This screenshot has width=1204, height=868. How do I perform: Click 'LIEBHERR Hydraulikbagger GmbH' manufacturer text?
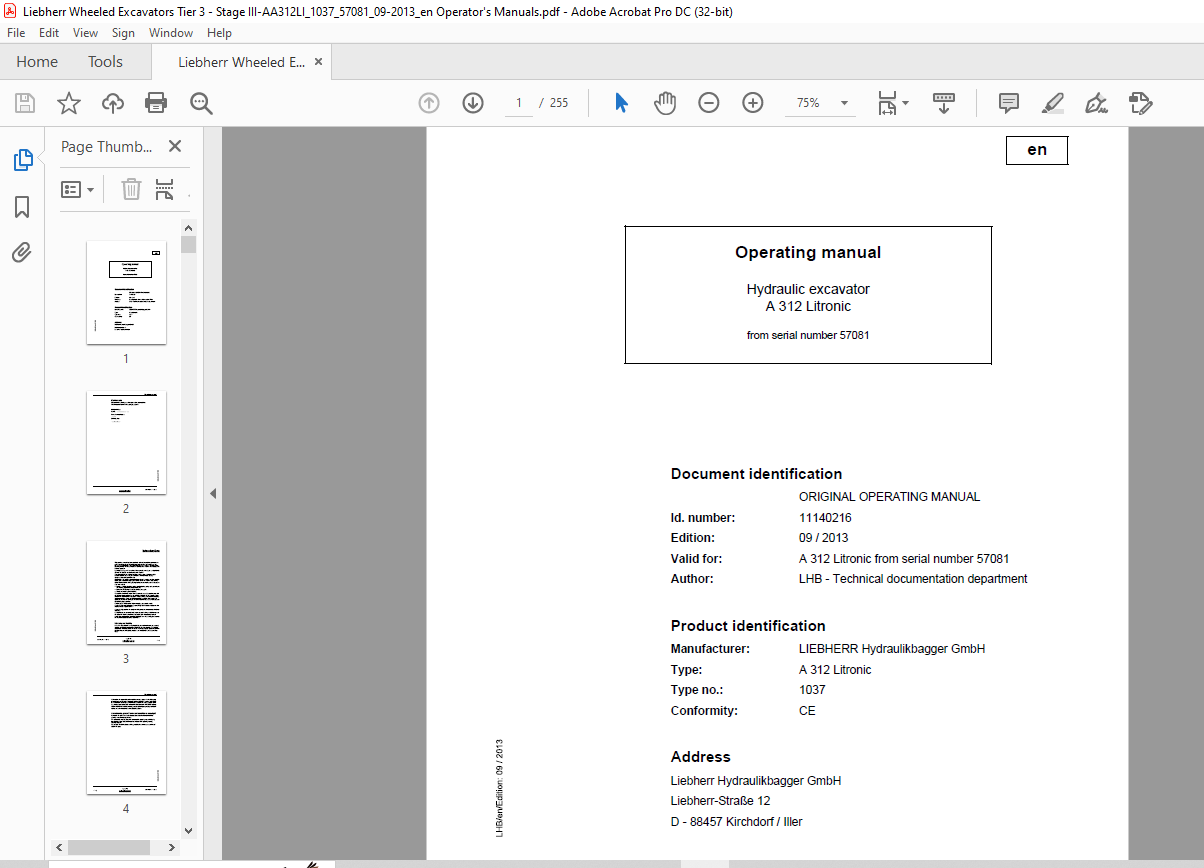tap(892, 649)
